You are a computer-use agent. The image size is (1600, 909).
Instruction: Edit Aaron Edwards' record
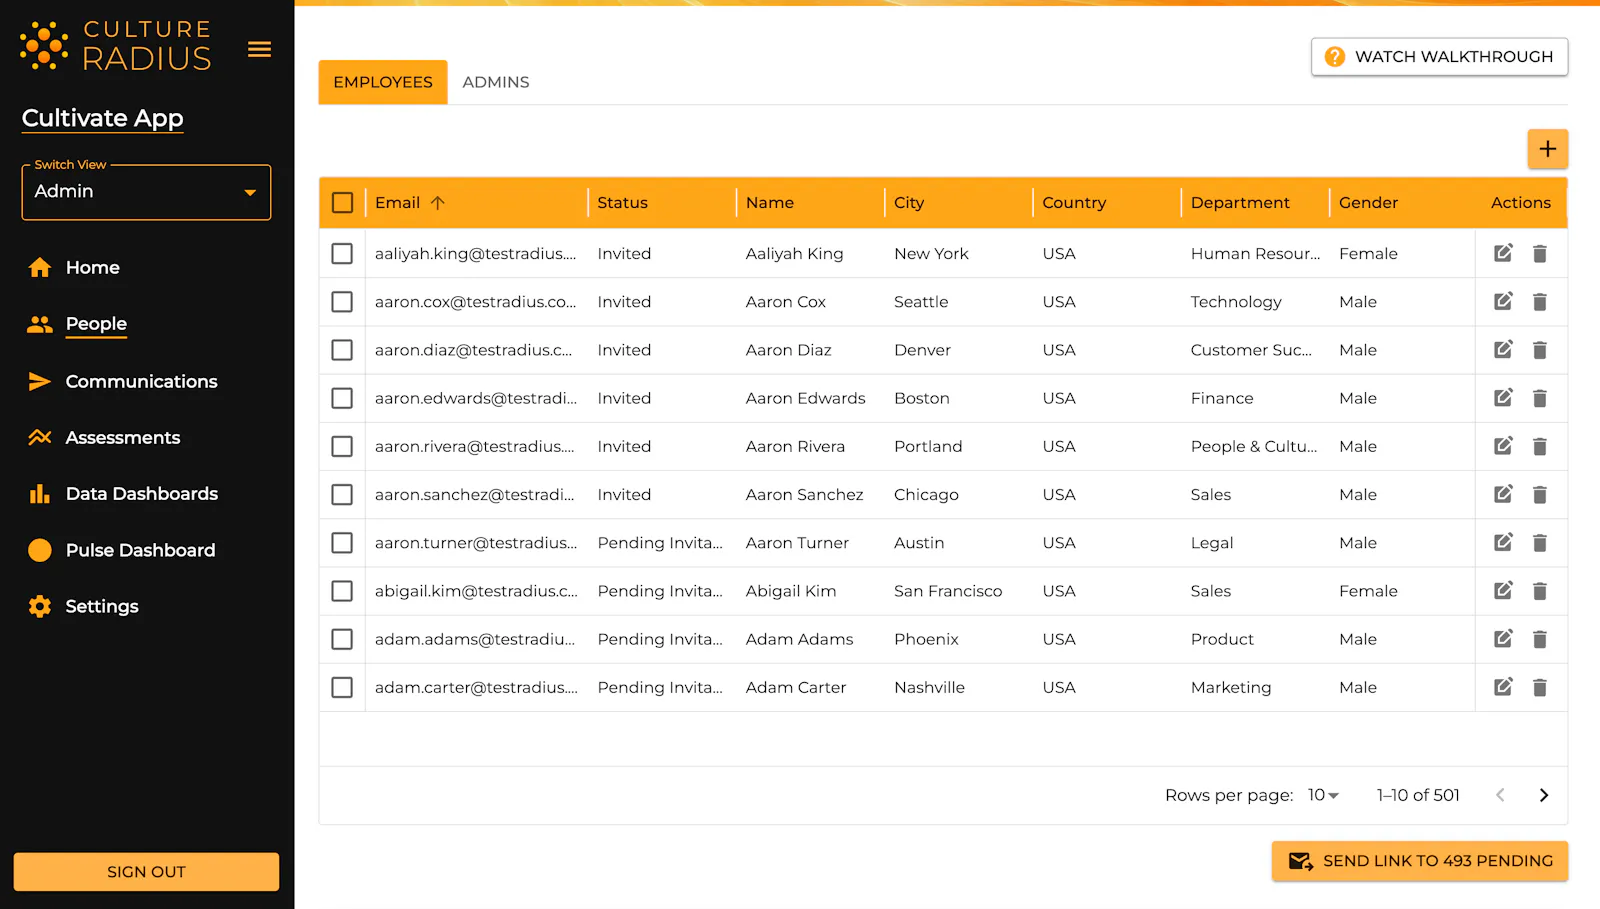(1503, 397)
